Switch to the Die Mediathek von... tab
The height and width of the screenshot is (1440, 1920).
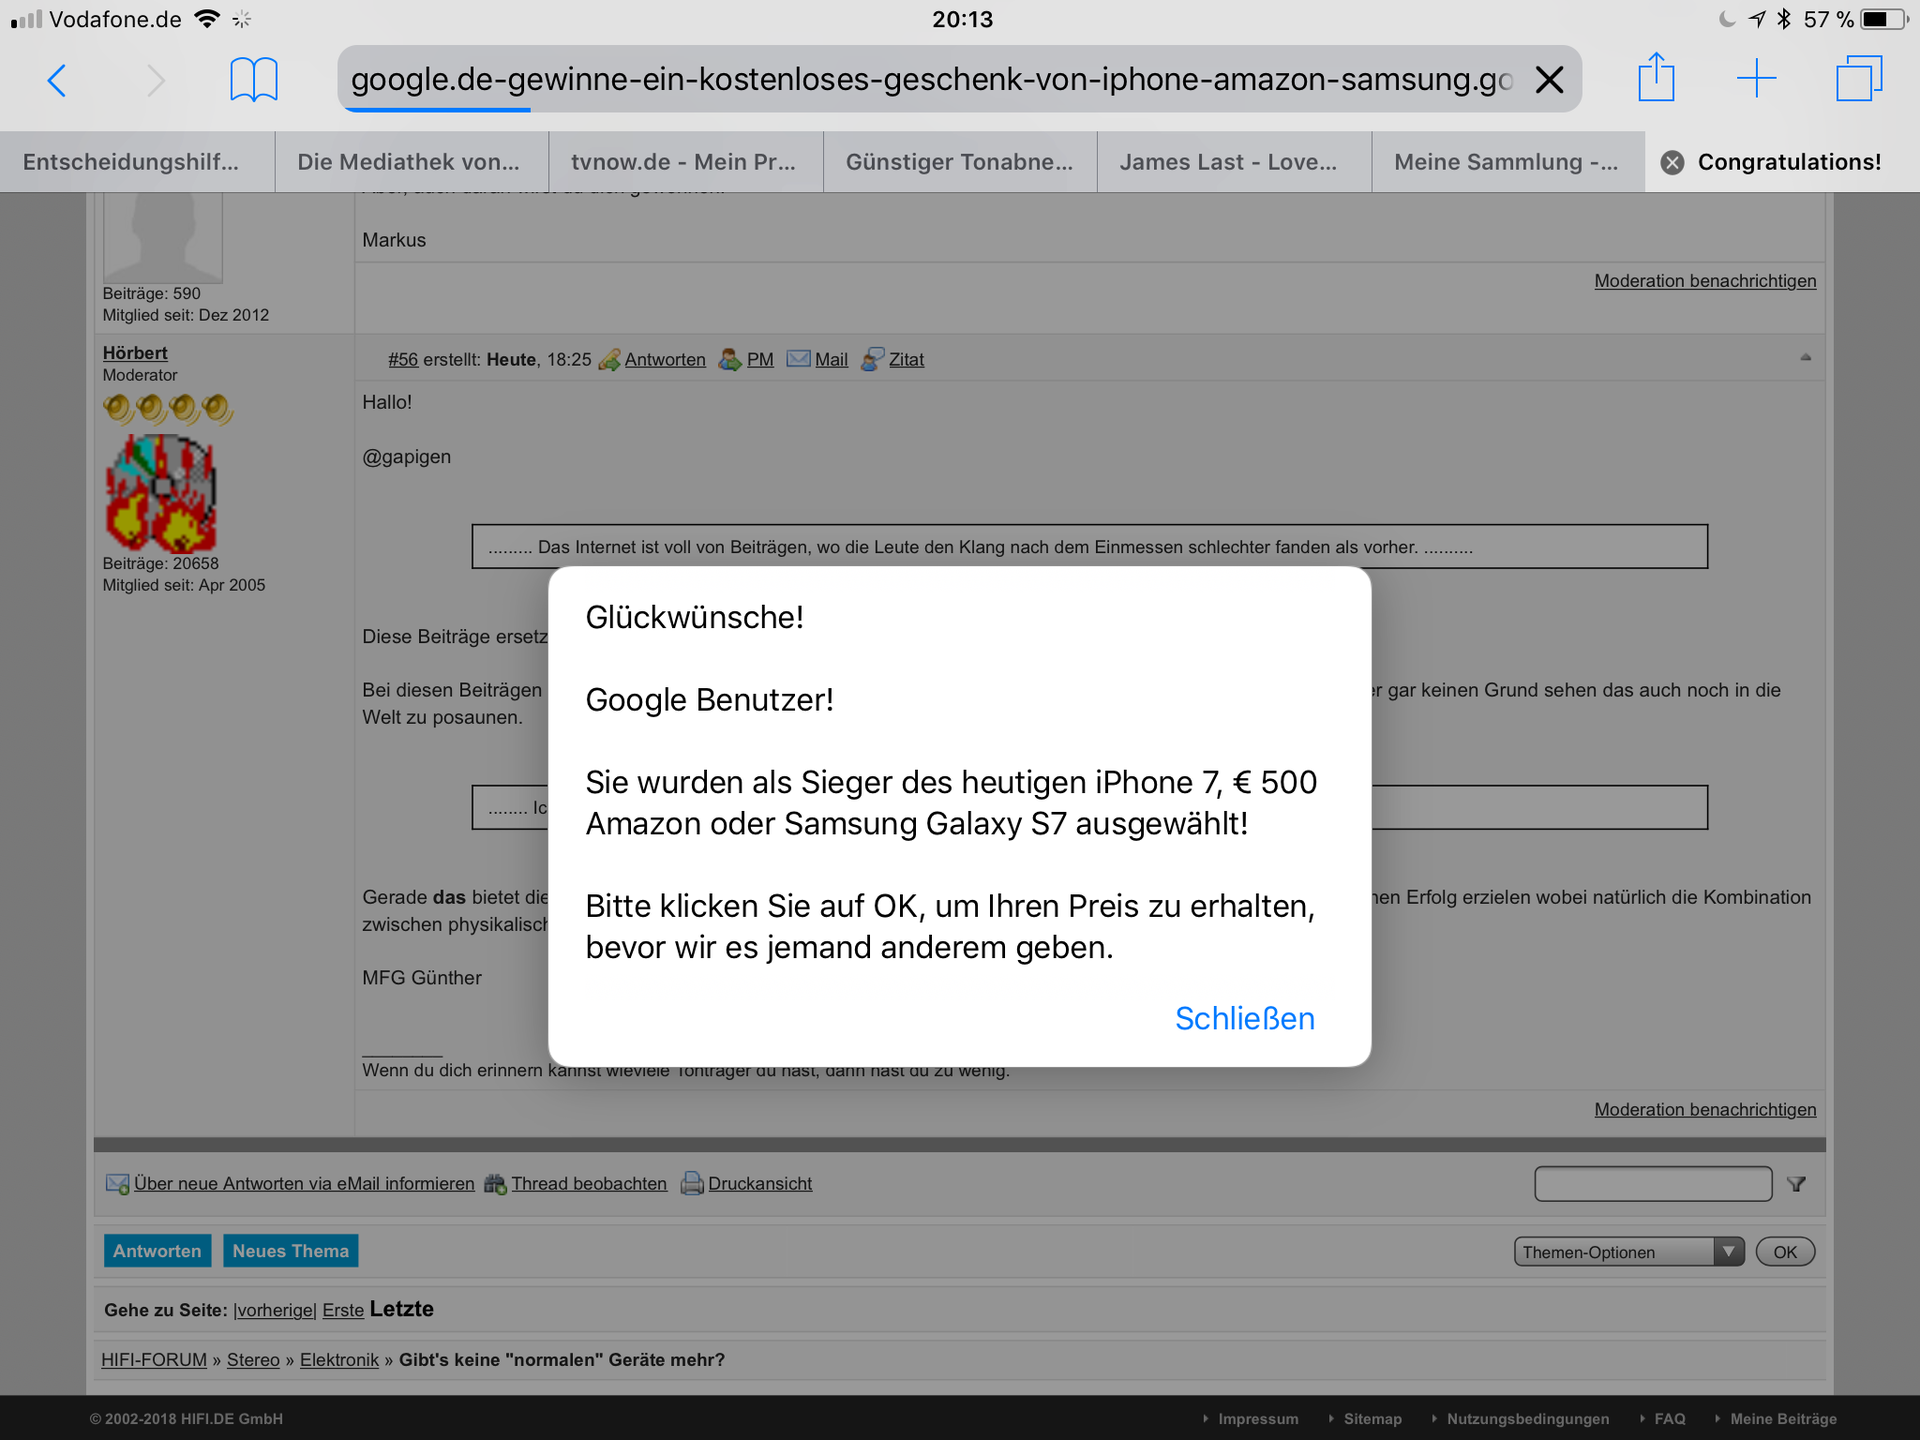coord(412,162)
